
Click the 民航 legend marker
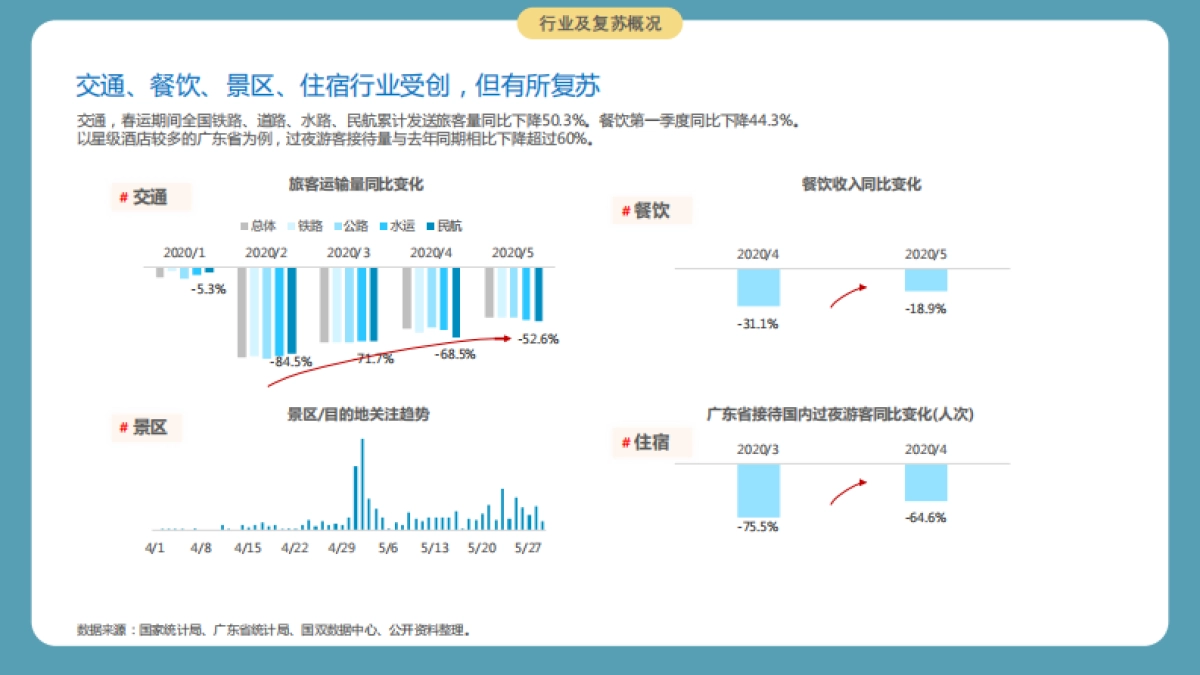pos(430,226)
